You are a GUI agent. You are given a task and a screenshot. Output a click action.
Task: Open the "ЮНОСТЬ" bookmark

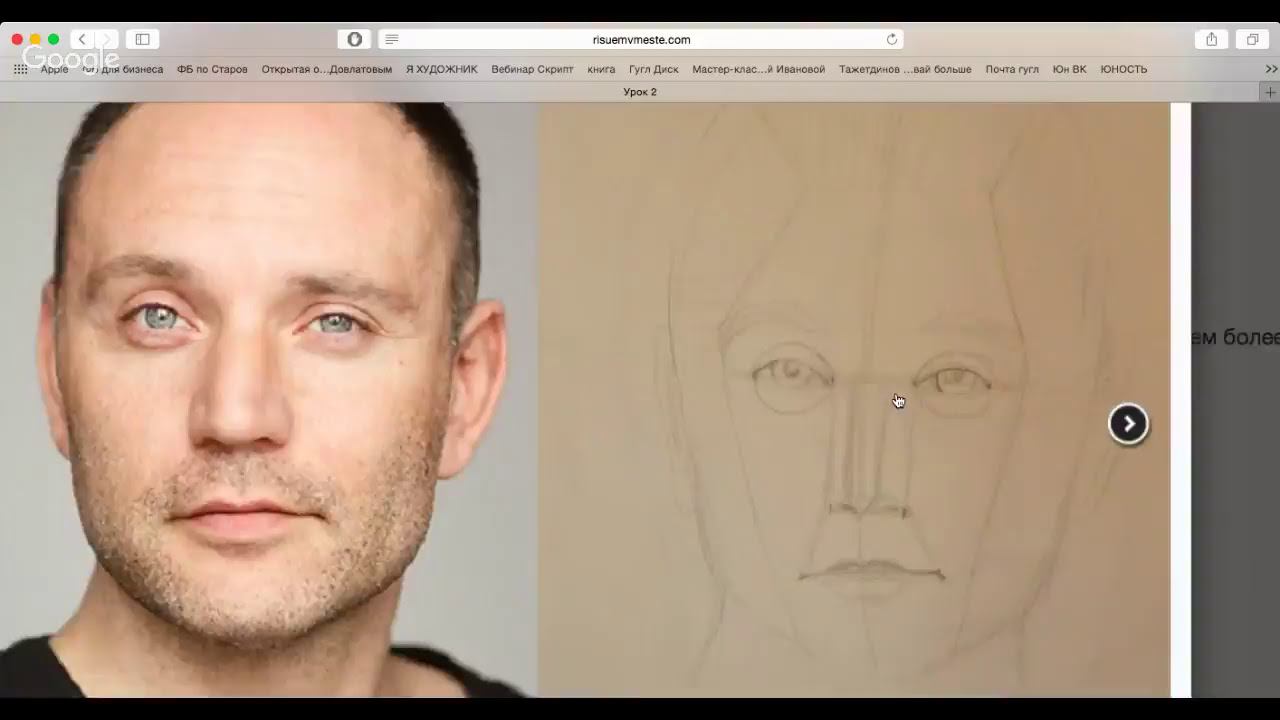pyautogui.click(x=1123, y=69)
